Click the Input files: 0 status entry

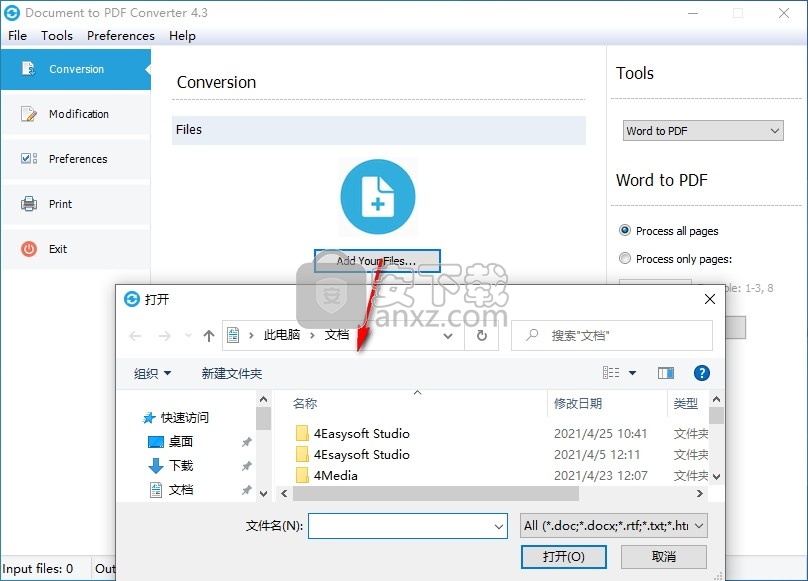point(38,569)
